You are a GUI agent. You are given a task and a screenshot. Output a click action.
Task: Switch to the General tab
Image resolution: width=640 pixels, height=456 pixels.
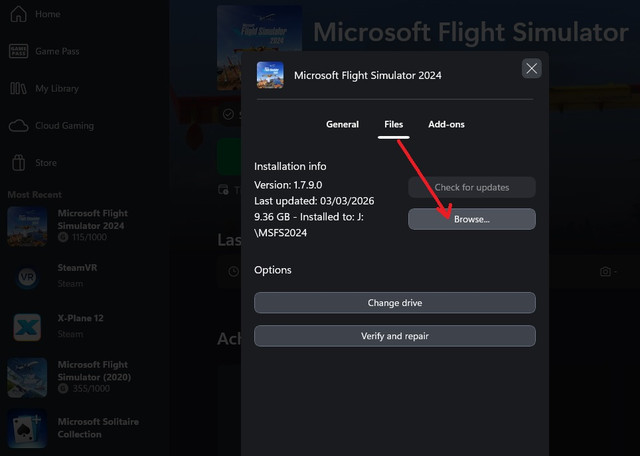pyautogui.click(x=342, y=124)
